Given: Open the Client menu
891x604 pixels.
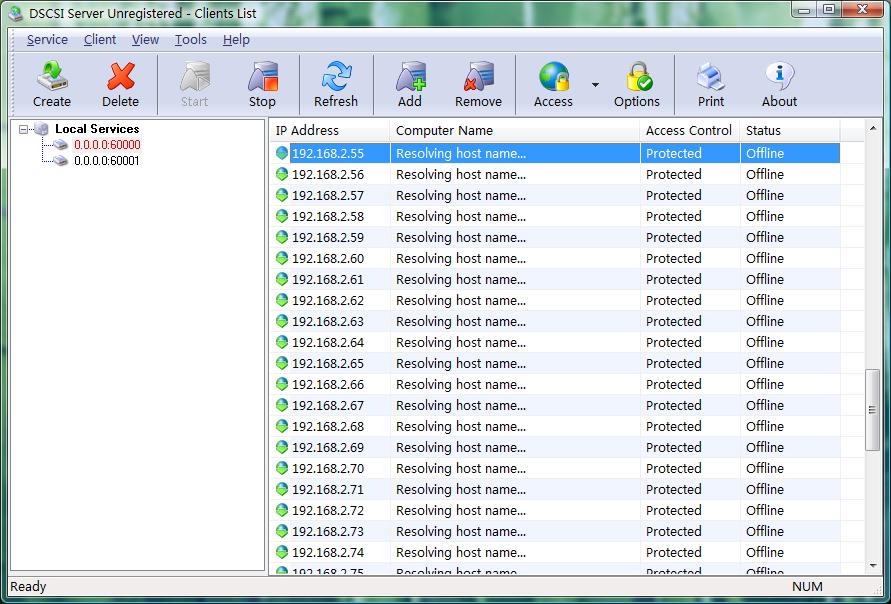Looking at the screenshot, I should tap(100, 40).
